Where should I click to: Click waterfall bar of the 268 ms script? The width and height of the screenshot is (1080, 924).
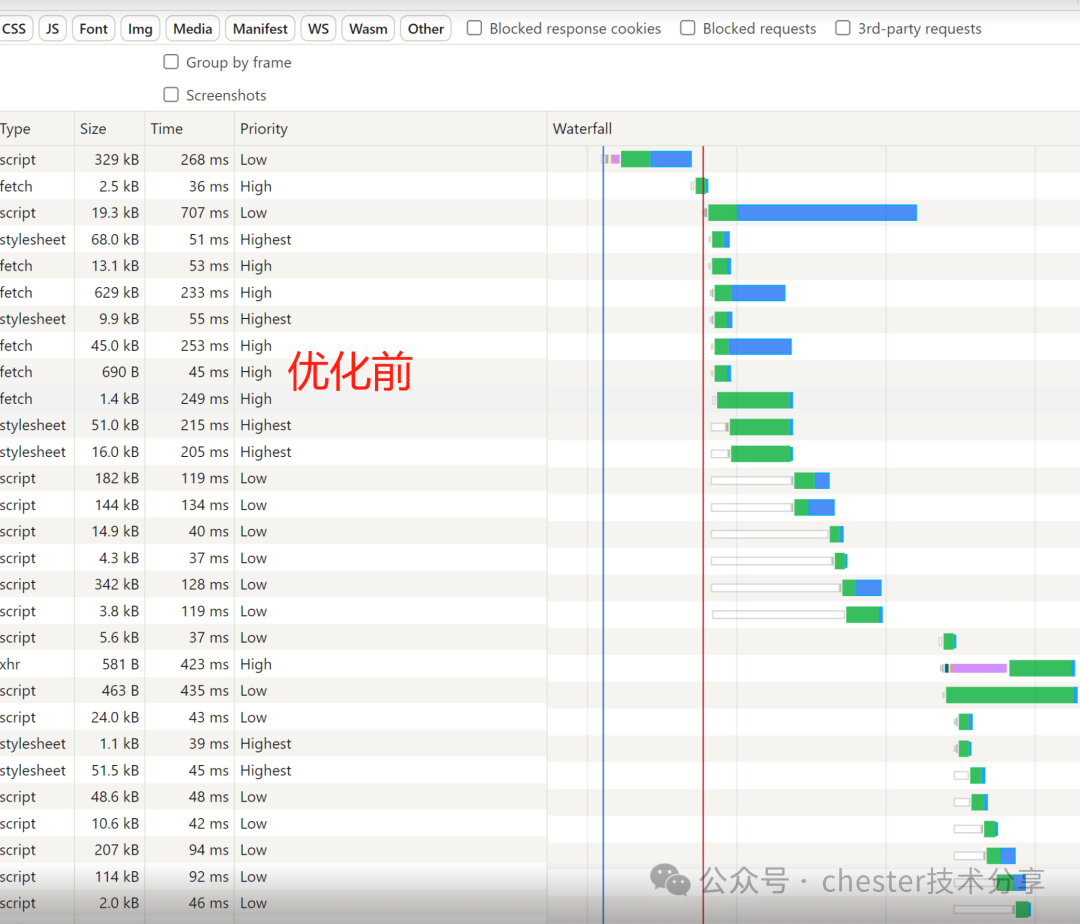647,159
